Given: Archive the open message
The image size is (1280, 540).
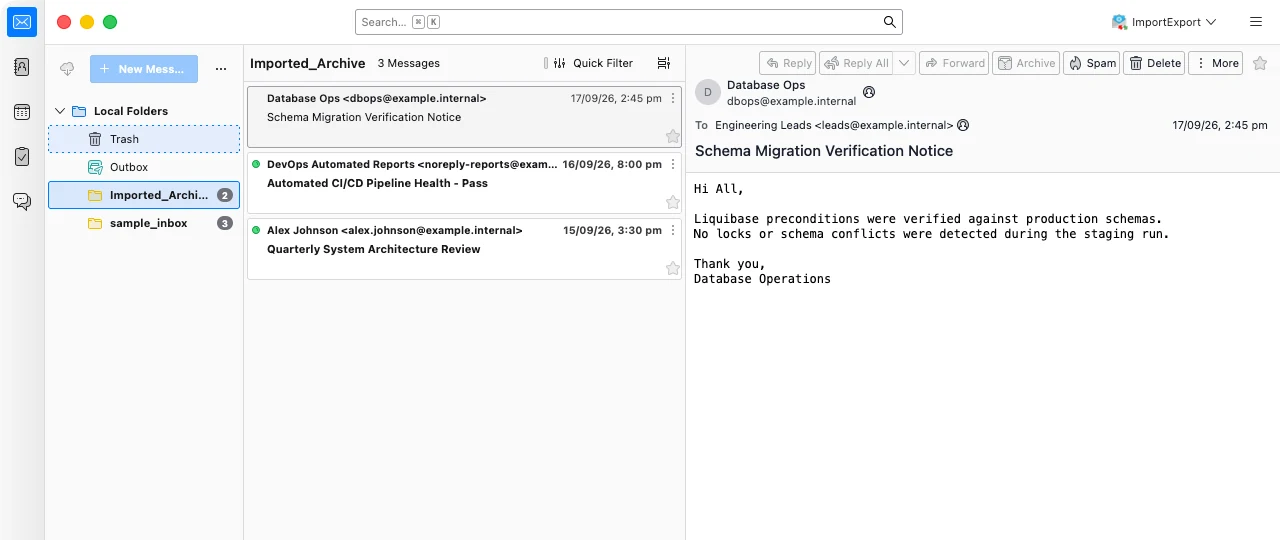Looking at the screenshot, I should (x=1027, y=63).
